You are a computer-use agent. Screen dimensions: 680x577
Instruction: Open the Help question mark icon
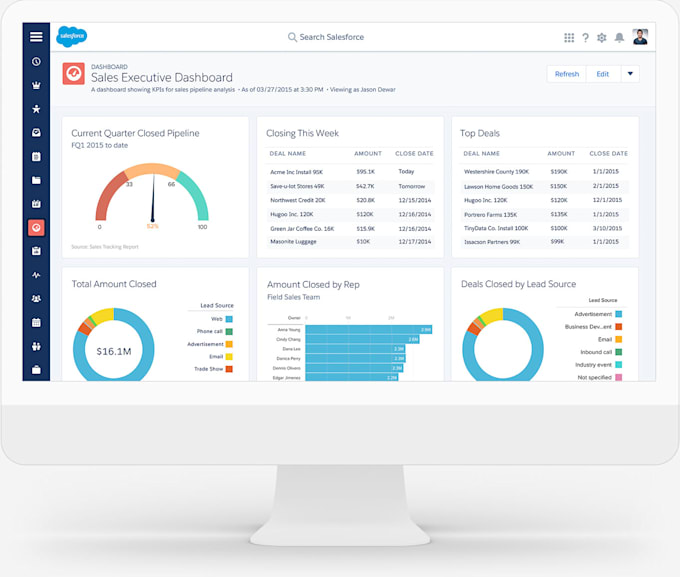(585, 38)
